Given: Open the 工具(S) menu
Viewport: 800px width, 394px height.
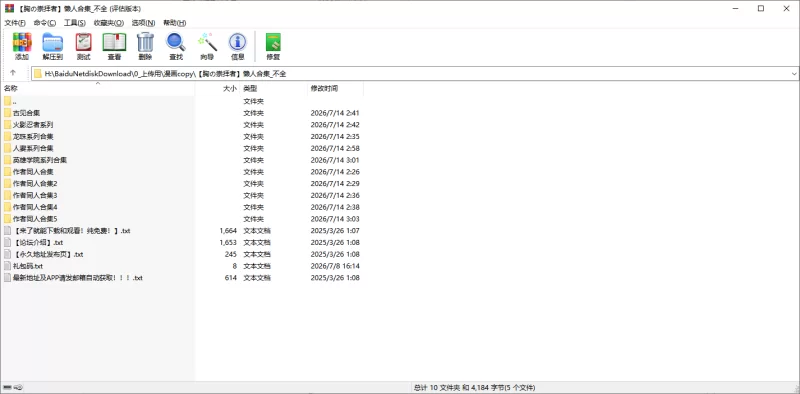Looking at the screenshot, I should (x=74, y=23).
